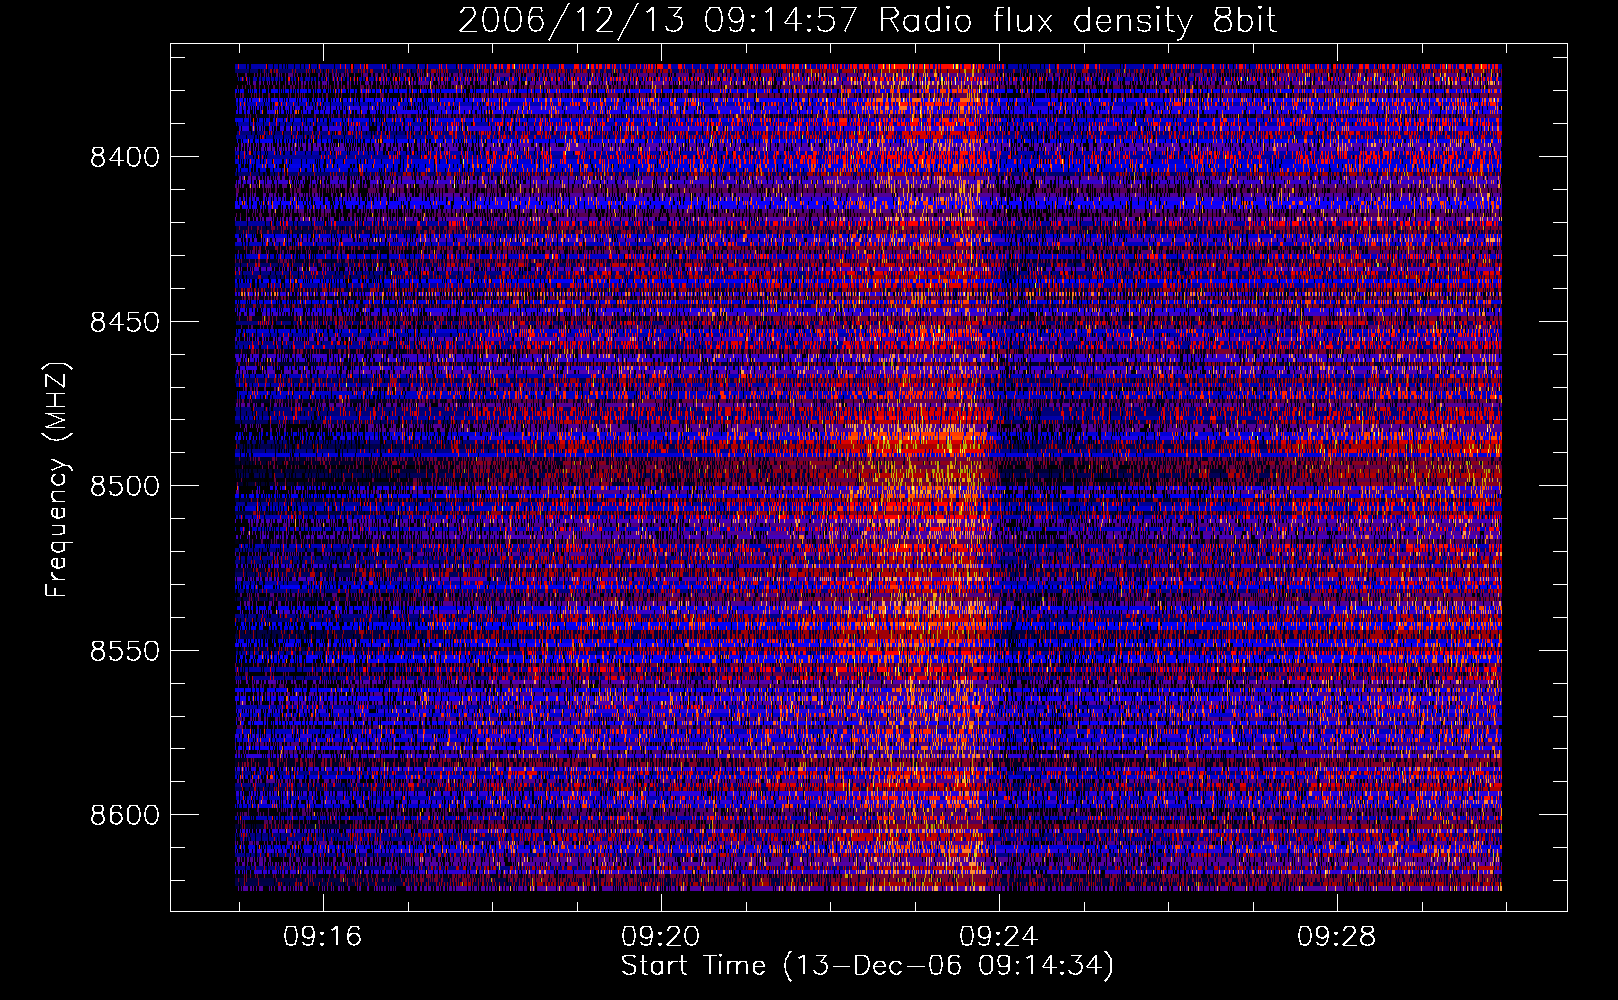1618x1000 pixels.
Task: Select the 8400 frequency tick label
Action: (125, 157)
